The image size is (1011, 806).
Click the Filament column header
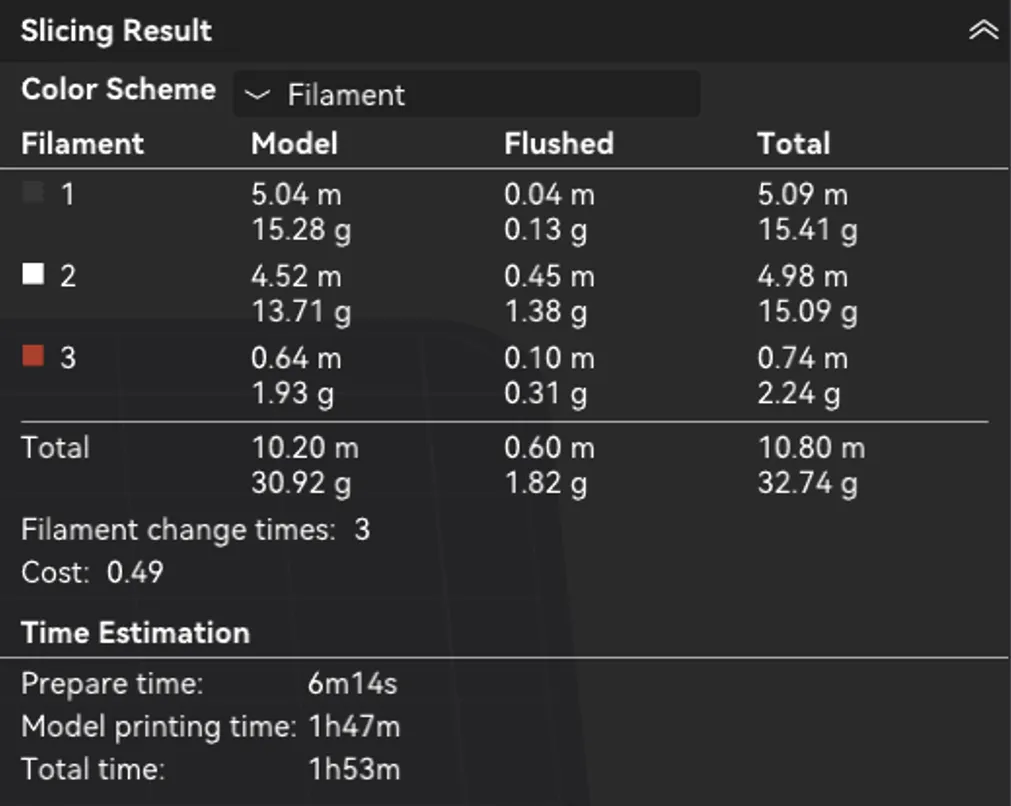coord(82,143)
